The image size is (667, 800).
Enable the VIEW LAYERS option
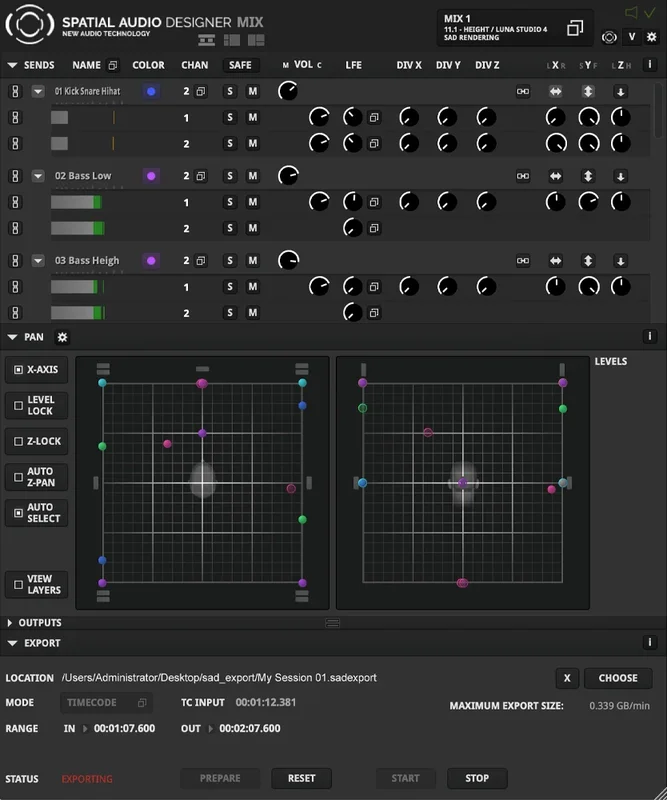36,585
